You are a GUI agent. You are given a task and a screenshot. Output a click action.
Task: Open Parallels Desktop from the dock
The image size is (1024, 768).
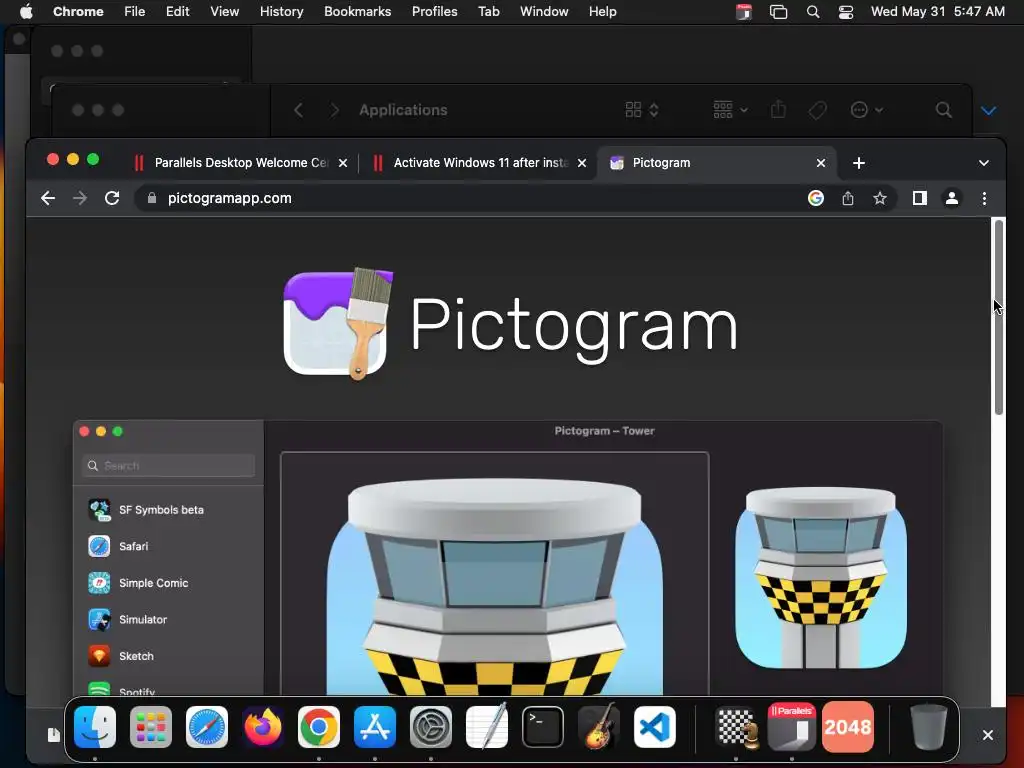[792, 727]
